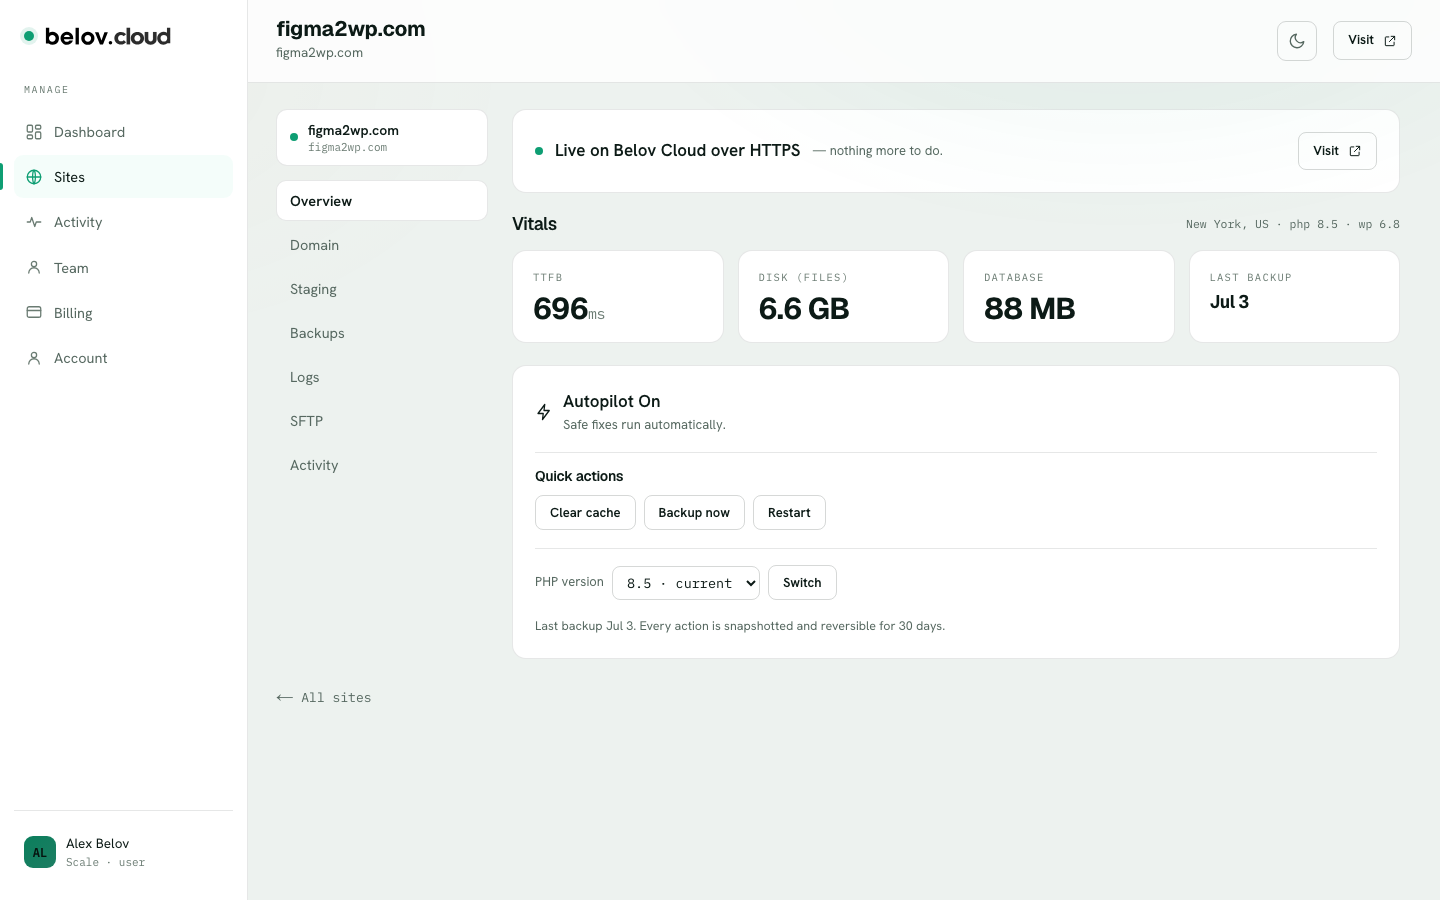Click the belov.cloud logo
The width and height of the screenshot is (1440, 900).
pyautogui.click(x=97, y=37)
